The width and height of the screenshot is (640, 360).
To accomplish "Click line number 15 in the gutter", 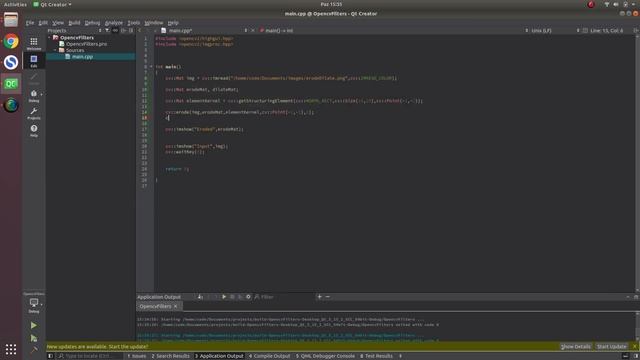I will point(144,118).
